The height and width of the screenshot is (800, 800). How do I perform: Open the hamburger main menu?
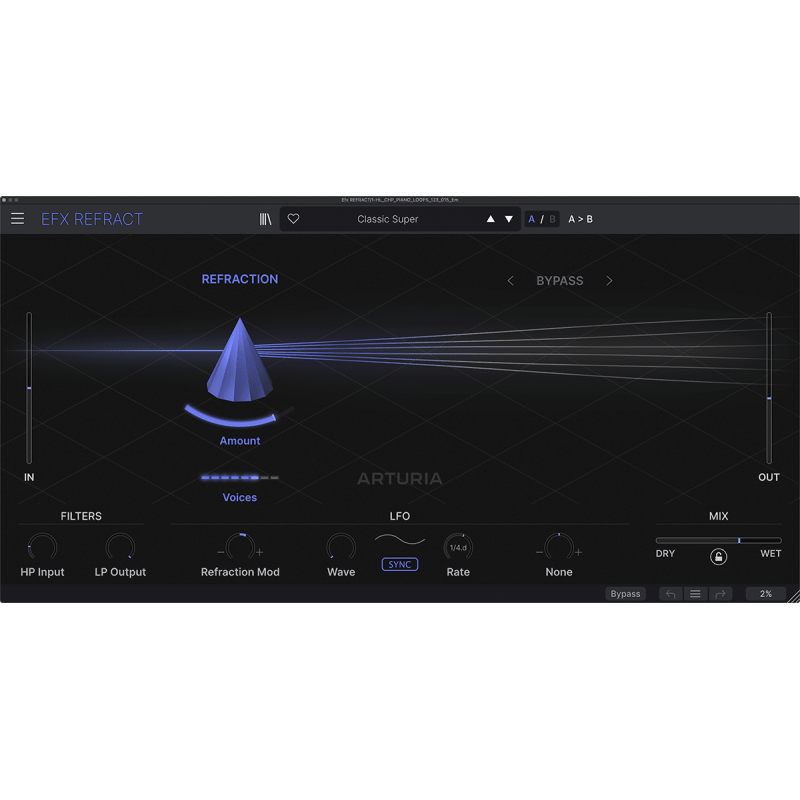pyautogui.click(x=17, y=219)
